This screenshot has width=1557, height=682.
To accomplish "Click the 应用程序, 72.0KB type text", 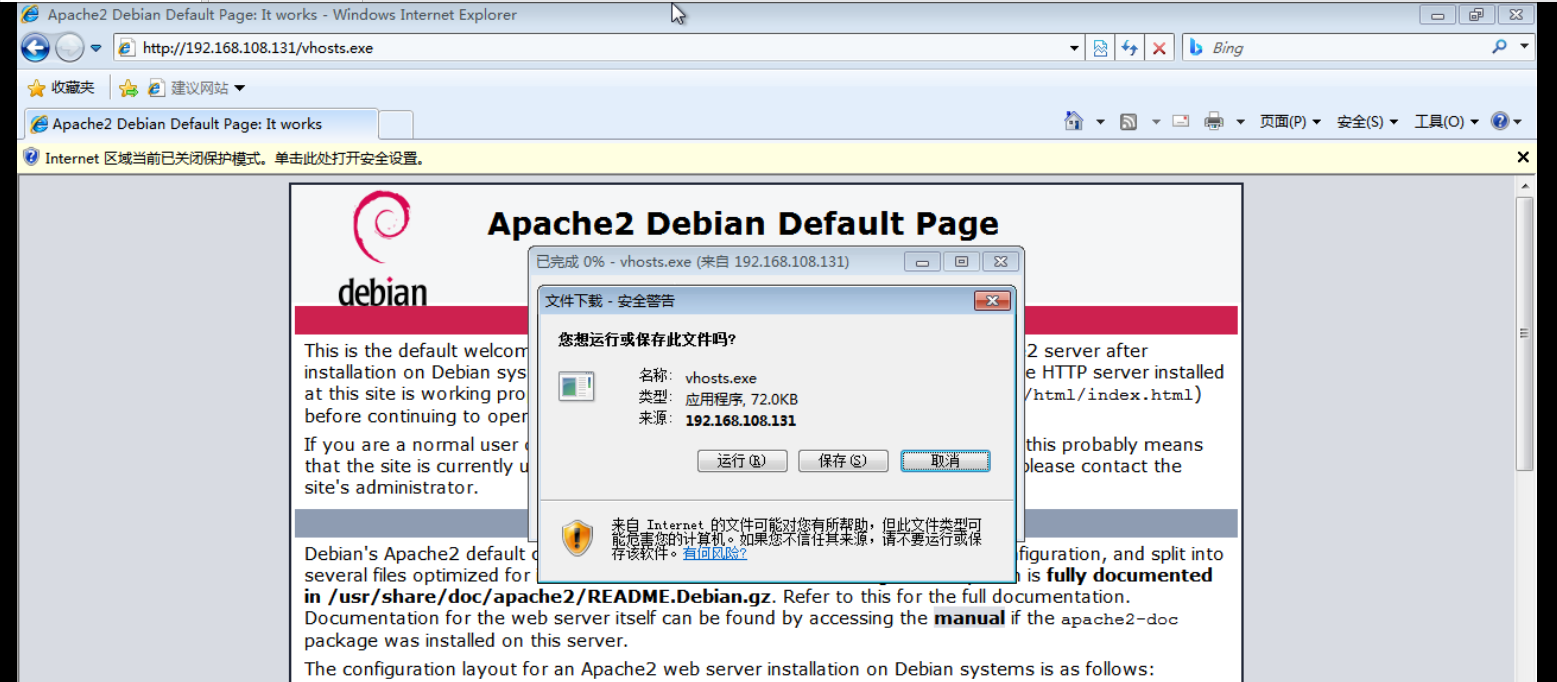I will 741,399.
